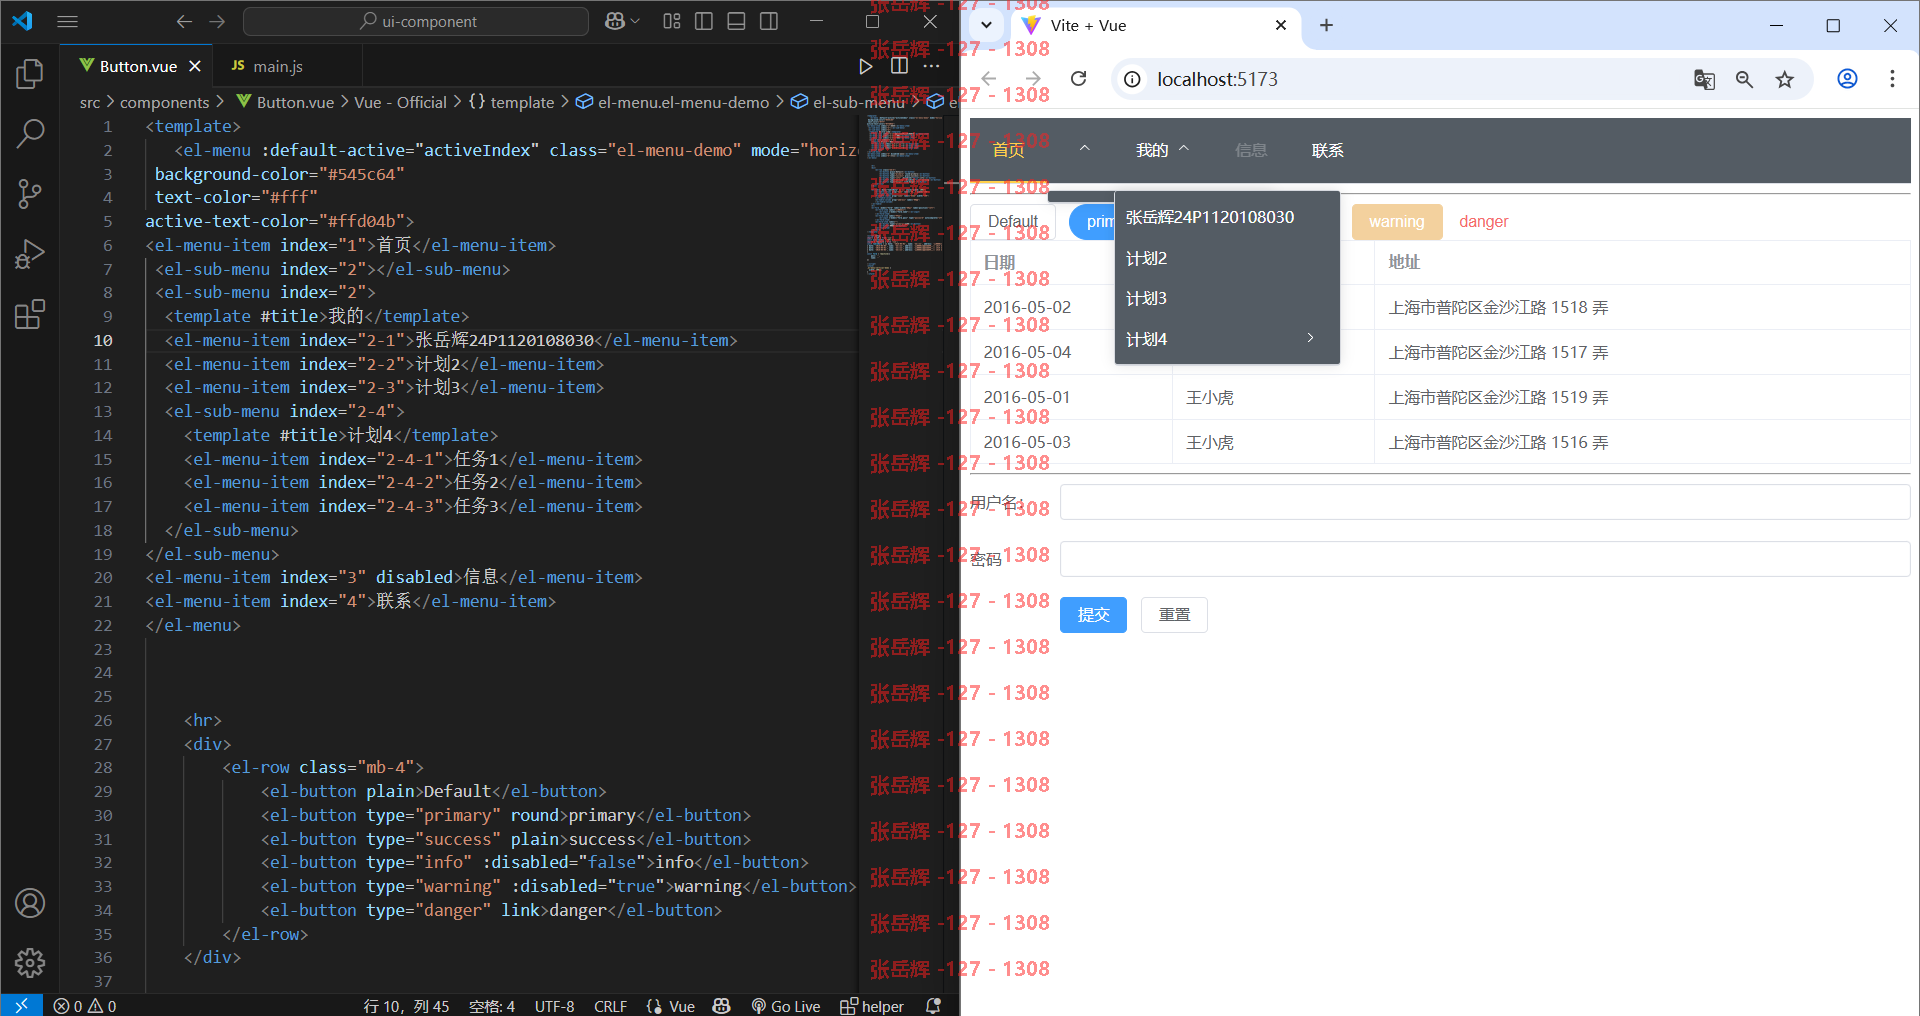Click the danger link button
This screenshot has height=1016, width=1920.
[1483, 221]
